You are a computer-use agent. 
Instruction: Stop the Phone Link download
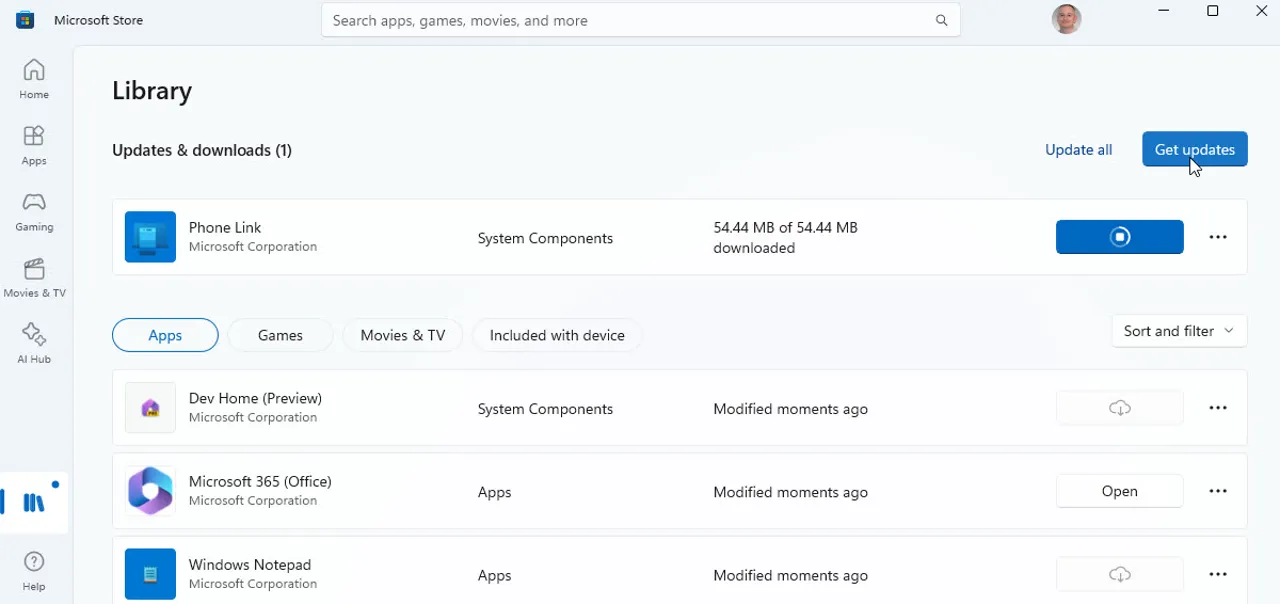coord(1120,237)
